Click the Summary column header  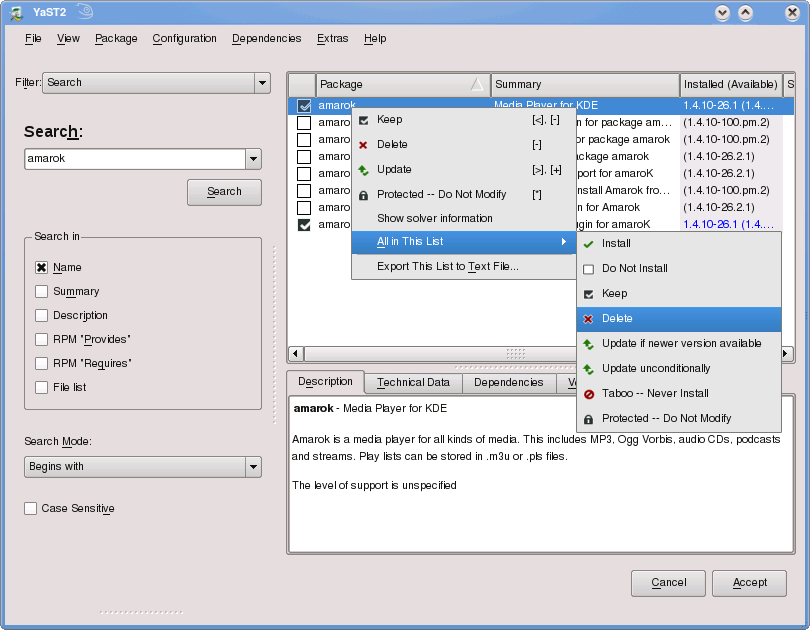[585, 84]
